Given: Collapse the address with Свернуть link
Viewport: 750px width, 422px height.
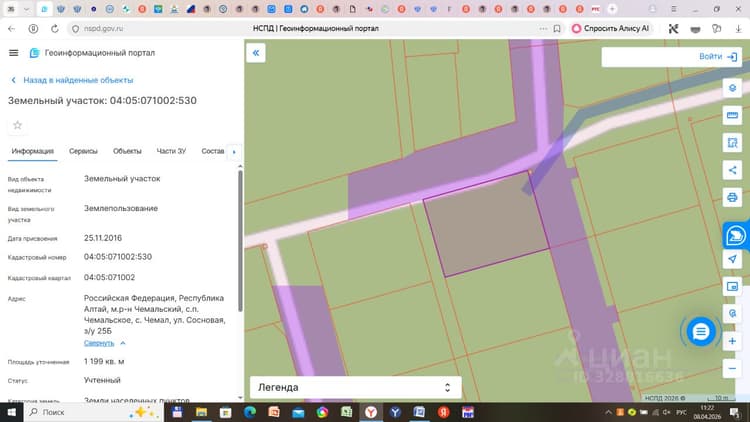Looking at the screenshot, I should pos(99,343).
